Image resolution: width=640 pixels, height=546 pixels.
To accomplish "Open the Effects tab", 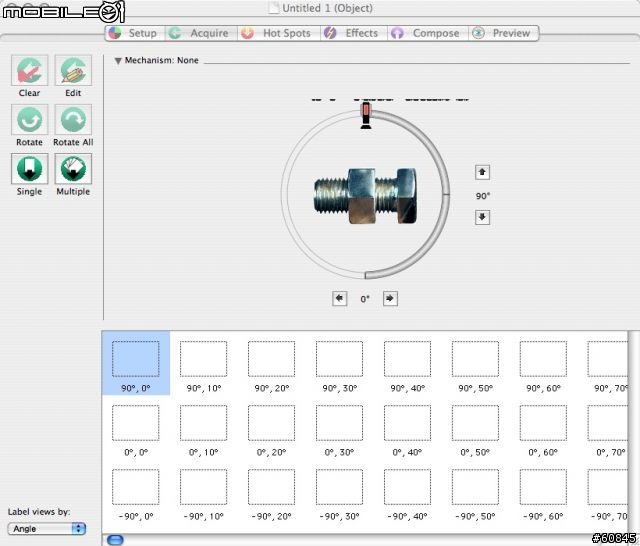I will tap(353, 33).
